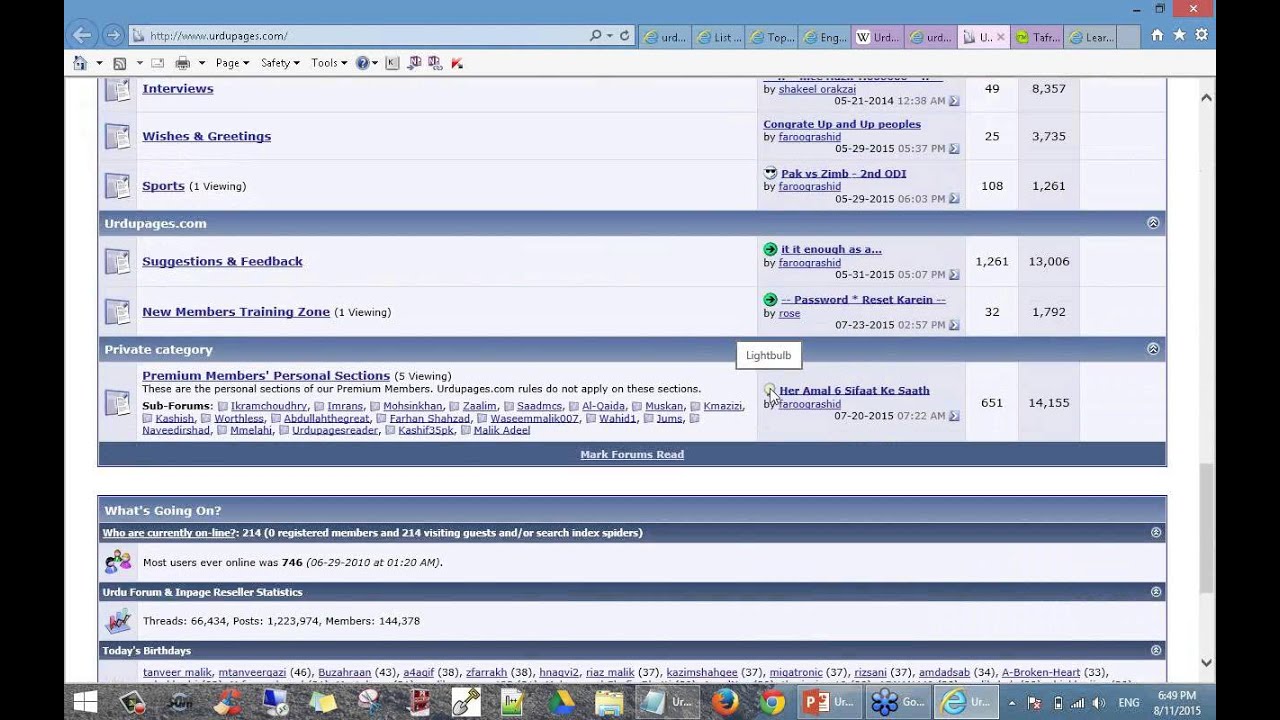Screen dimensions: 1280x720
Task: Click the Print icon in command bar
Action: (182, 63)
